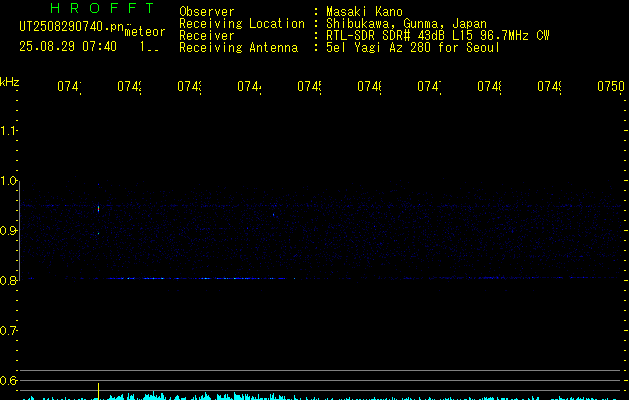Click the Receiver field label
The width and height of the screenshot is (629, 400).
click(x=207, y=36)
